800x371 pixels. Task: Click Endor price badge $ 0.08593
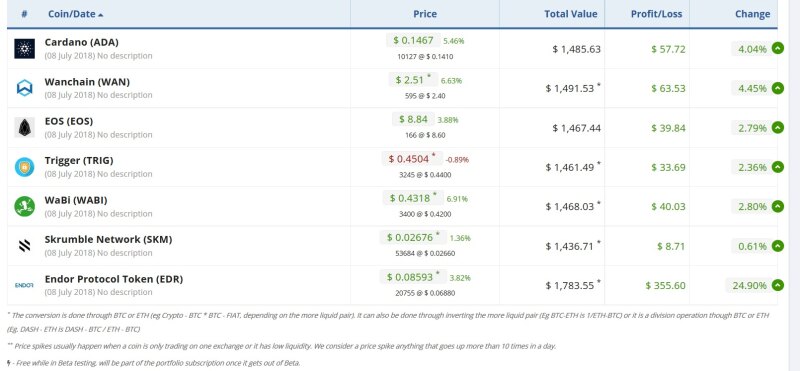pos(413,277)
